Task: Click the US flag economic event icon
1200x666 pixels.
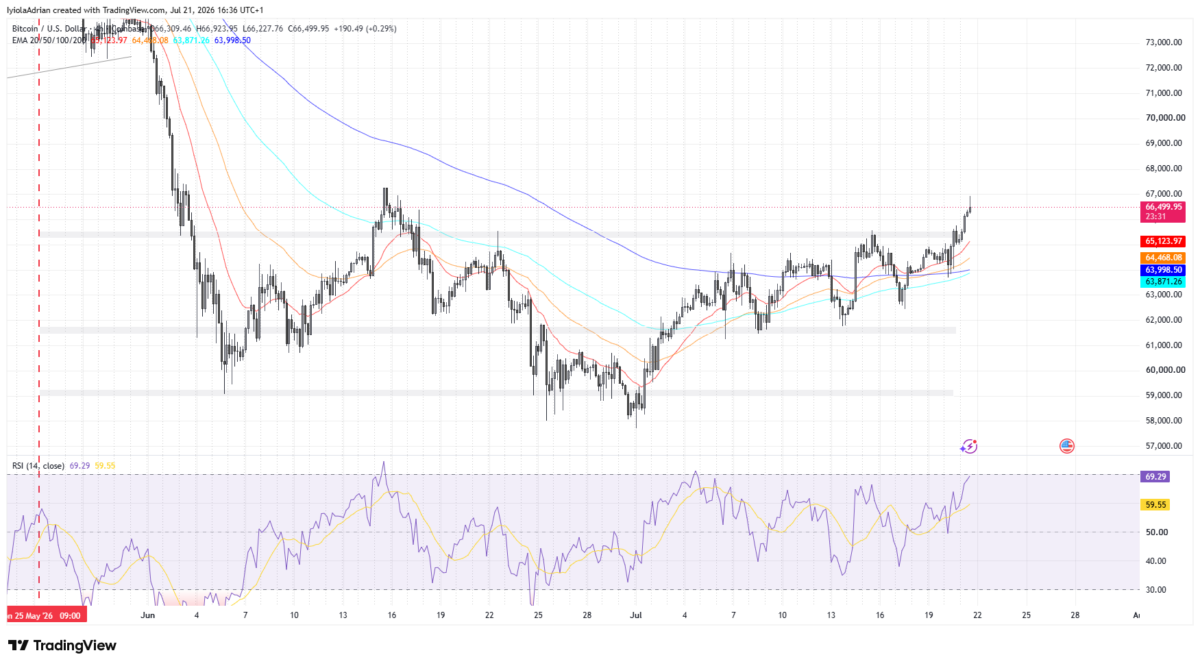Action: (x=1066, y=446)
